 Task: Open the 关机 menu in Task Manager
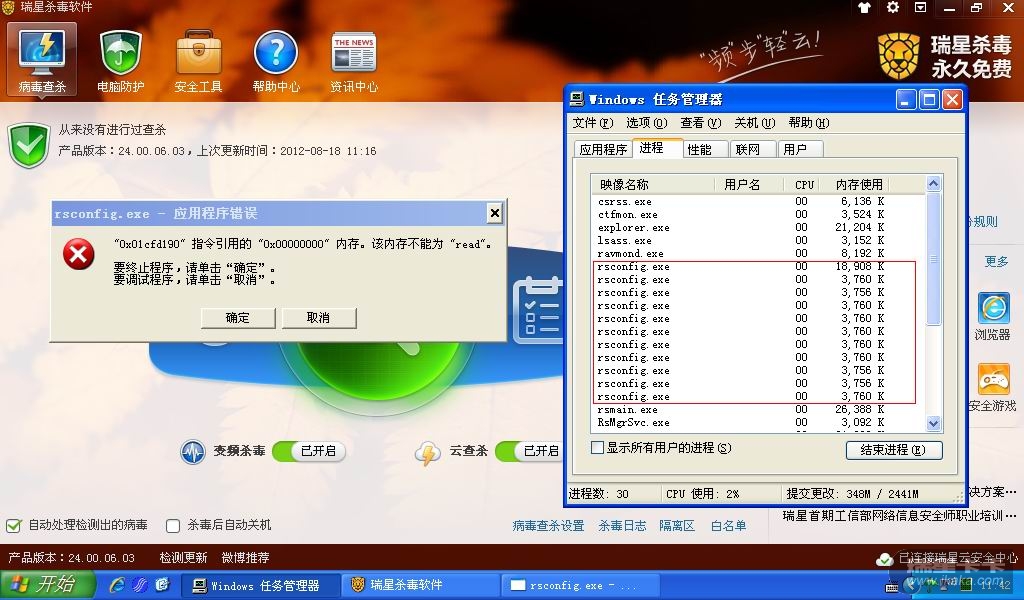pyautogui.click(x=754, y=123)
